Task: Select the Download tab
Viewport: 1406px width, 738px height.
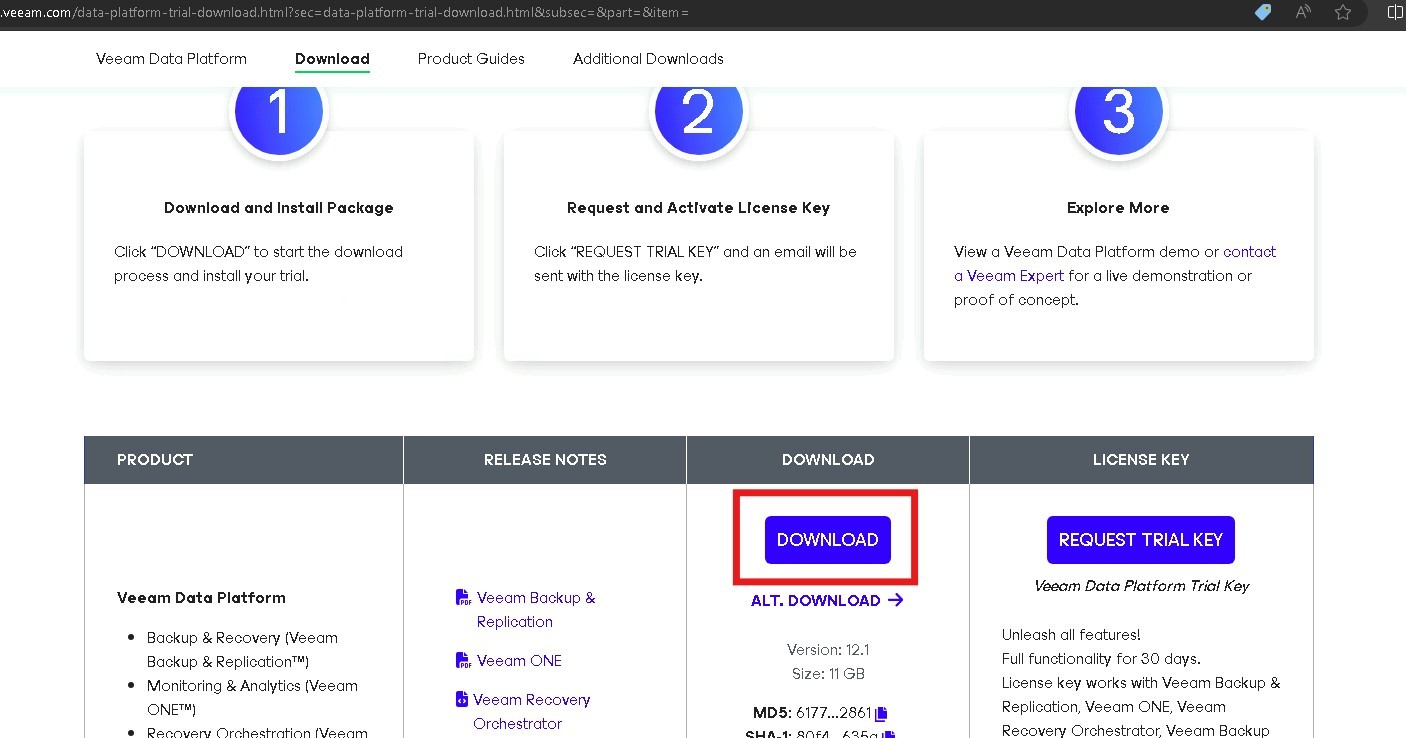Action: pos(332,59)
